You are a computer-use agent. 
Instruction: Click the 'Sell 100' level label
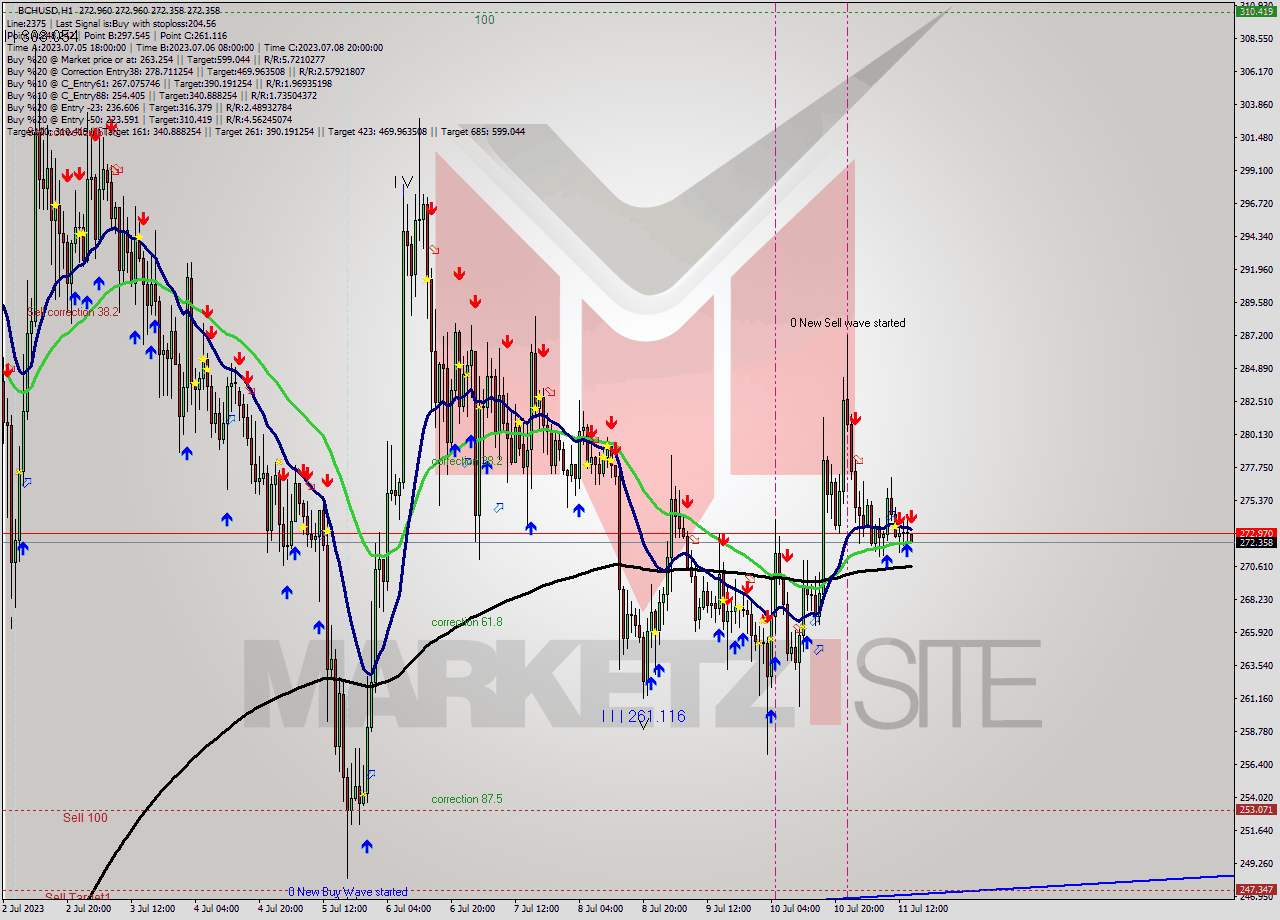pos(85,817)
